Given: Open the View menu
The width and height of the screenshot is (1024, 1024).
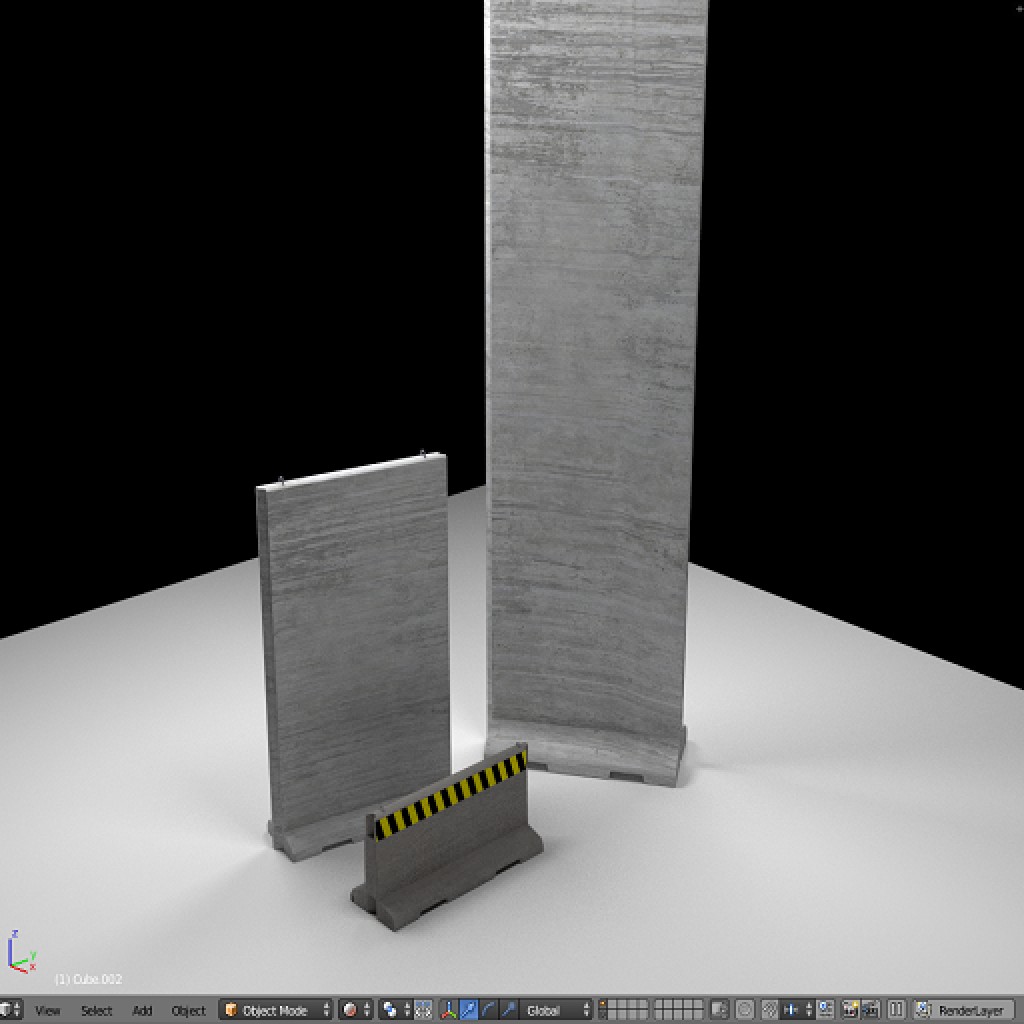Looking at the screenshot, I should [x=48, y=1011].
